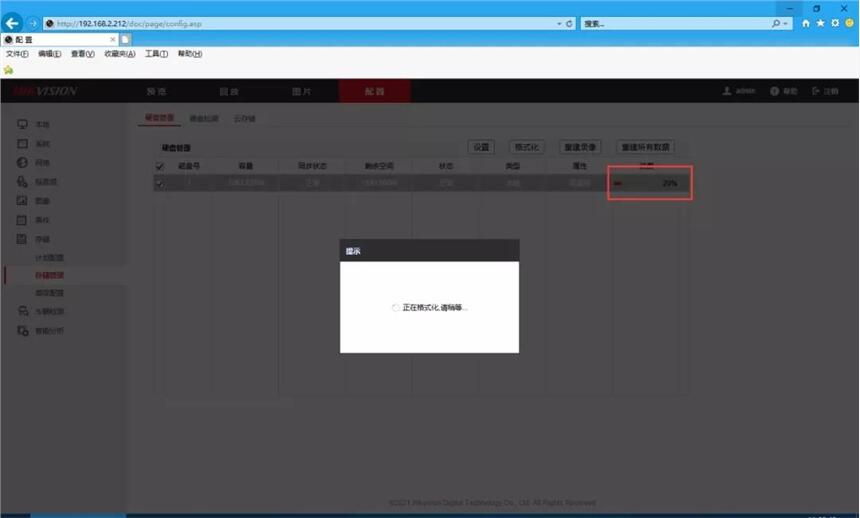The width and height of the screenshot is (860, 518).
Task: Open the search provider dropdown arrow
Action: coord(786,23)
